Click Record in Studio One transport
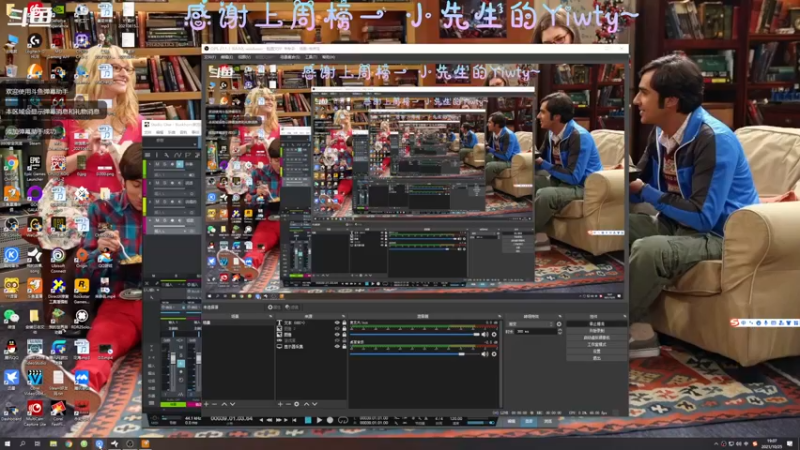 (x=330, y=420)
